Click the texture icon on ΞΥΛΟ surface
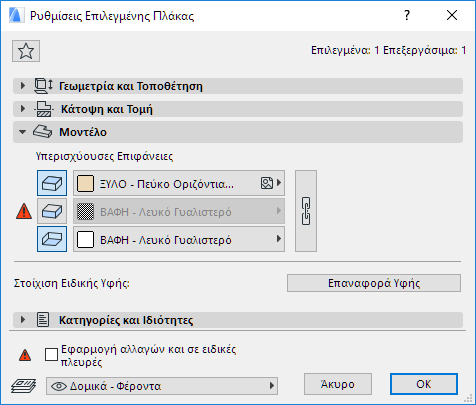This screenshot has width=476, height=405. pyautogui.click(x=267, y=183)
